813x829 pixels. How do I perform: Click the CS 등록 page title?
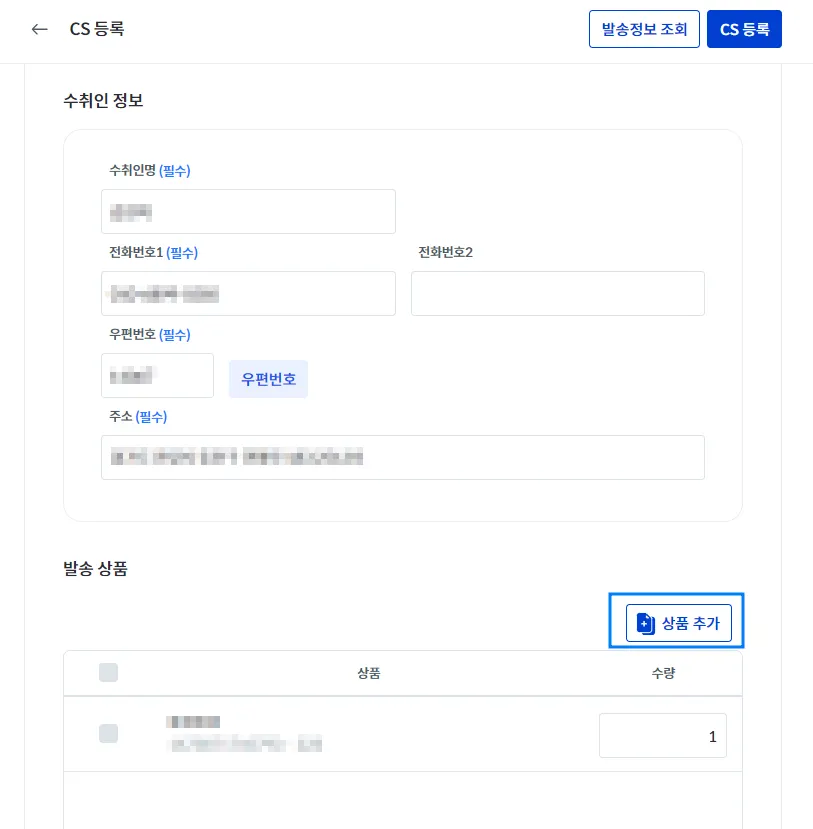[x=97, y=29]
